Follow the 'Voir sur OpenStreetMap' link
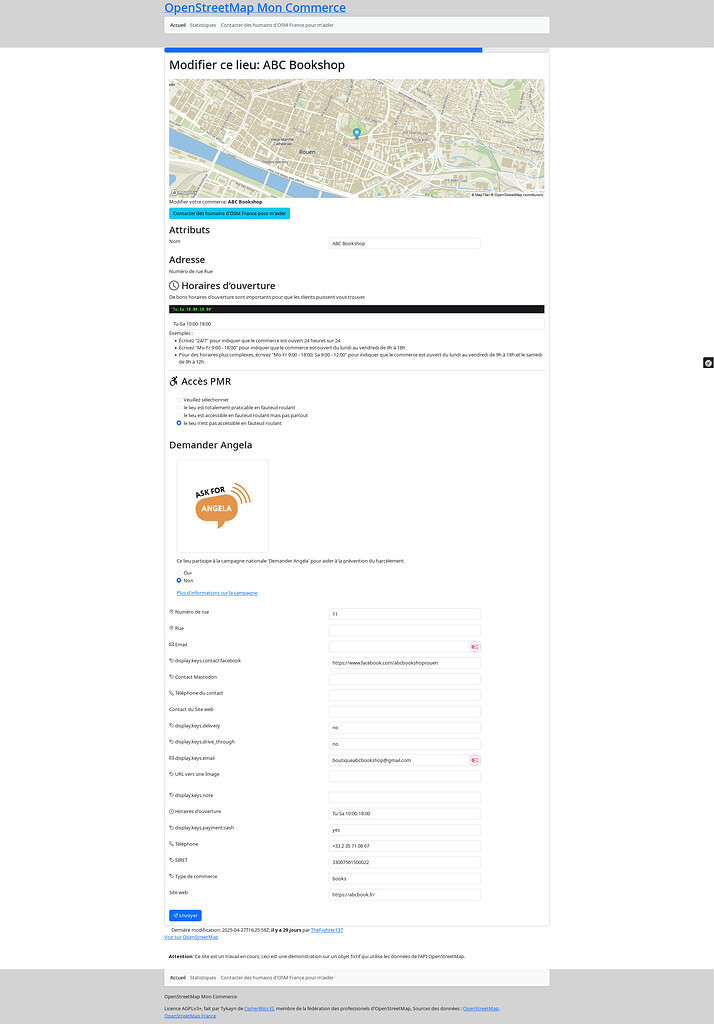The width and height of the screenshot is (714, 1024). coord(191,937)
